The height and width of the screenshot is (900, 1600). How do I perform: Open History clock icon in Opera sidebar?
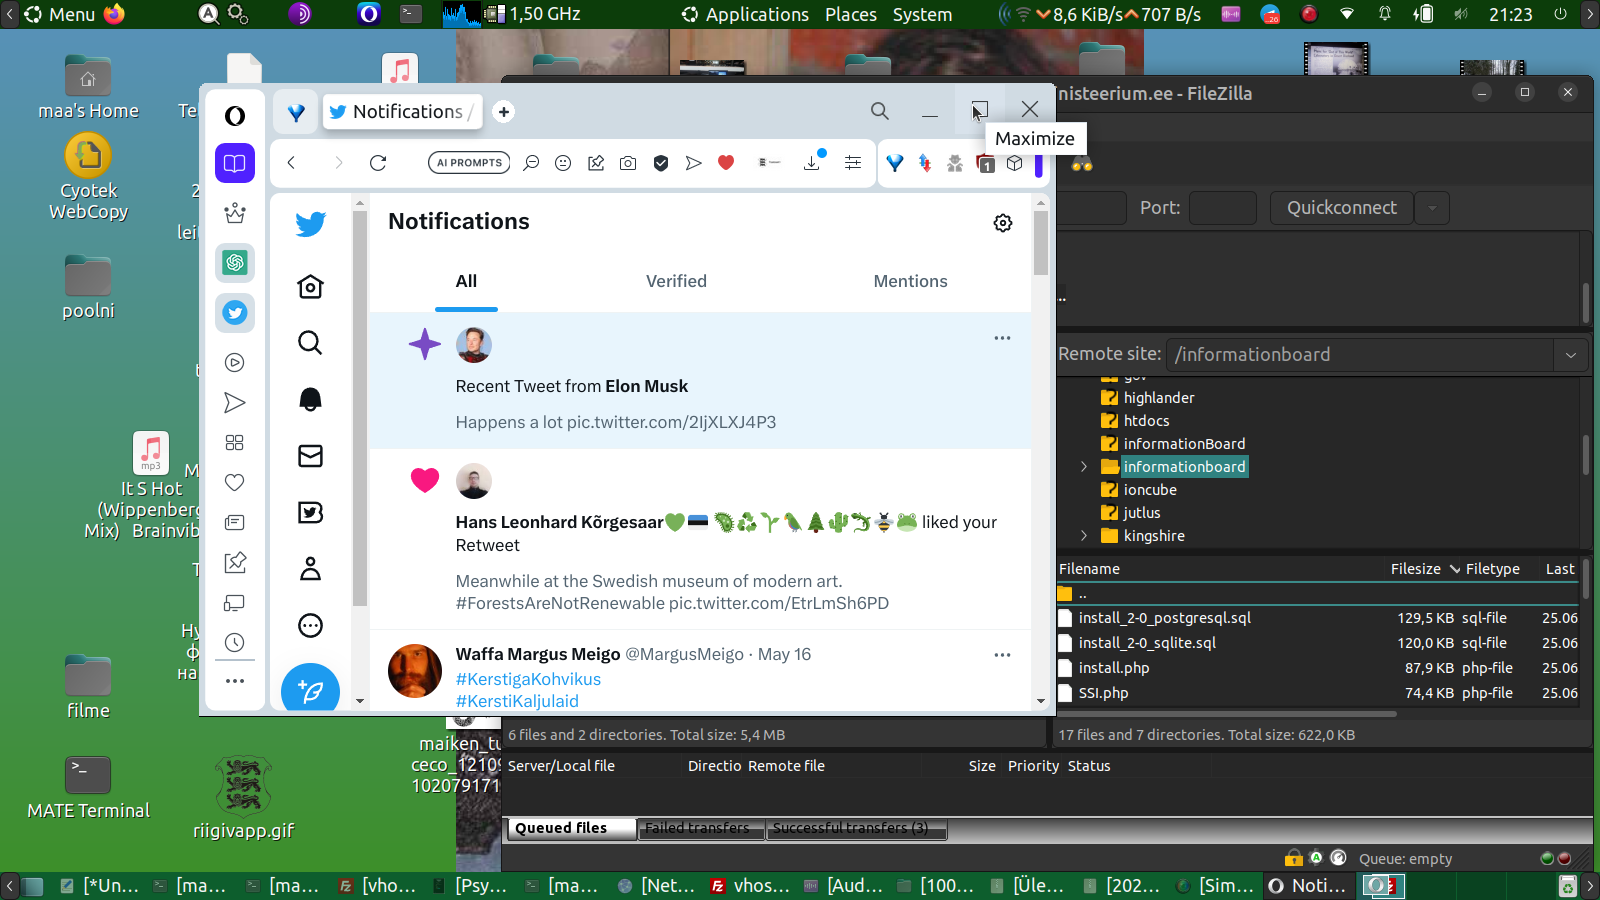click(235, 643)
